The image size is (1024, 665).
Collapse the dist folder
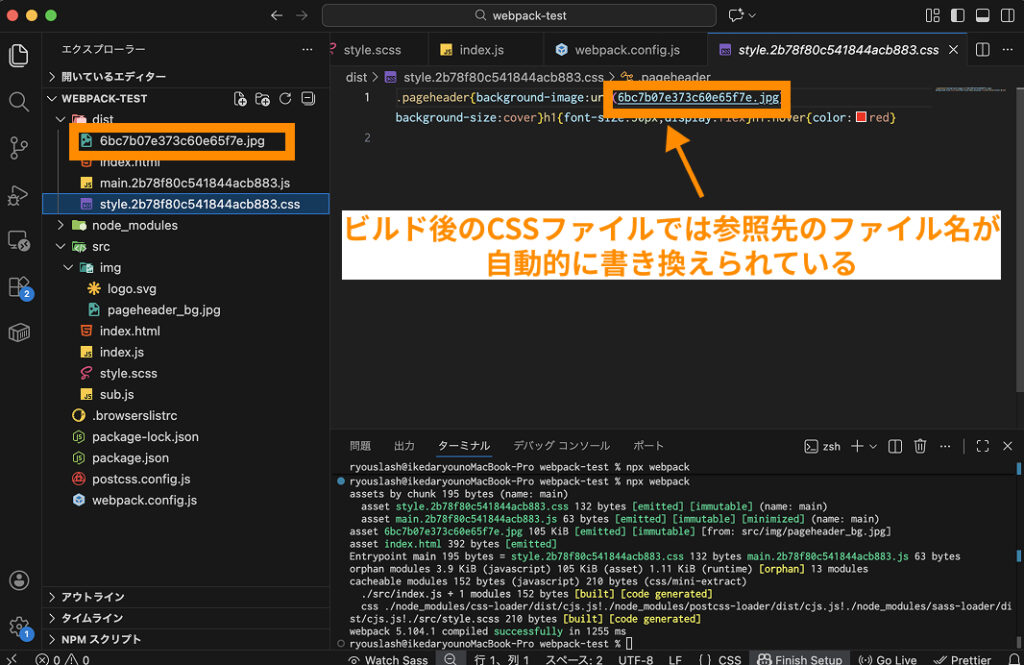click(x=102, y=119)
